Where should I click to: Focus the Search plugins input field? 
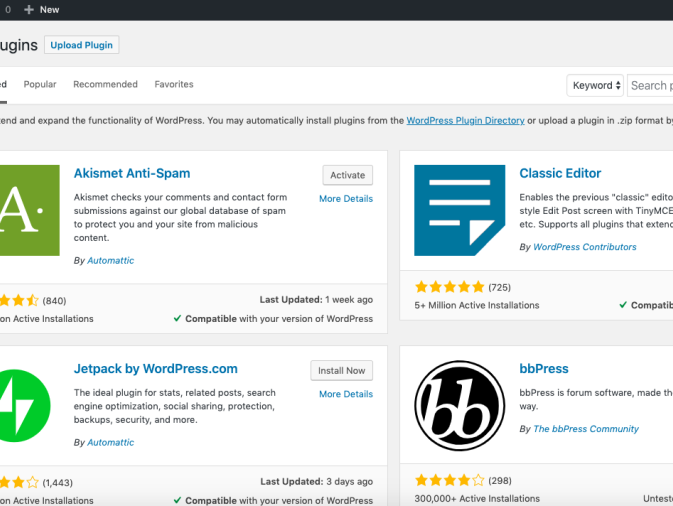click(x=650, y=85)
